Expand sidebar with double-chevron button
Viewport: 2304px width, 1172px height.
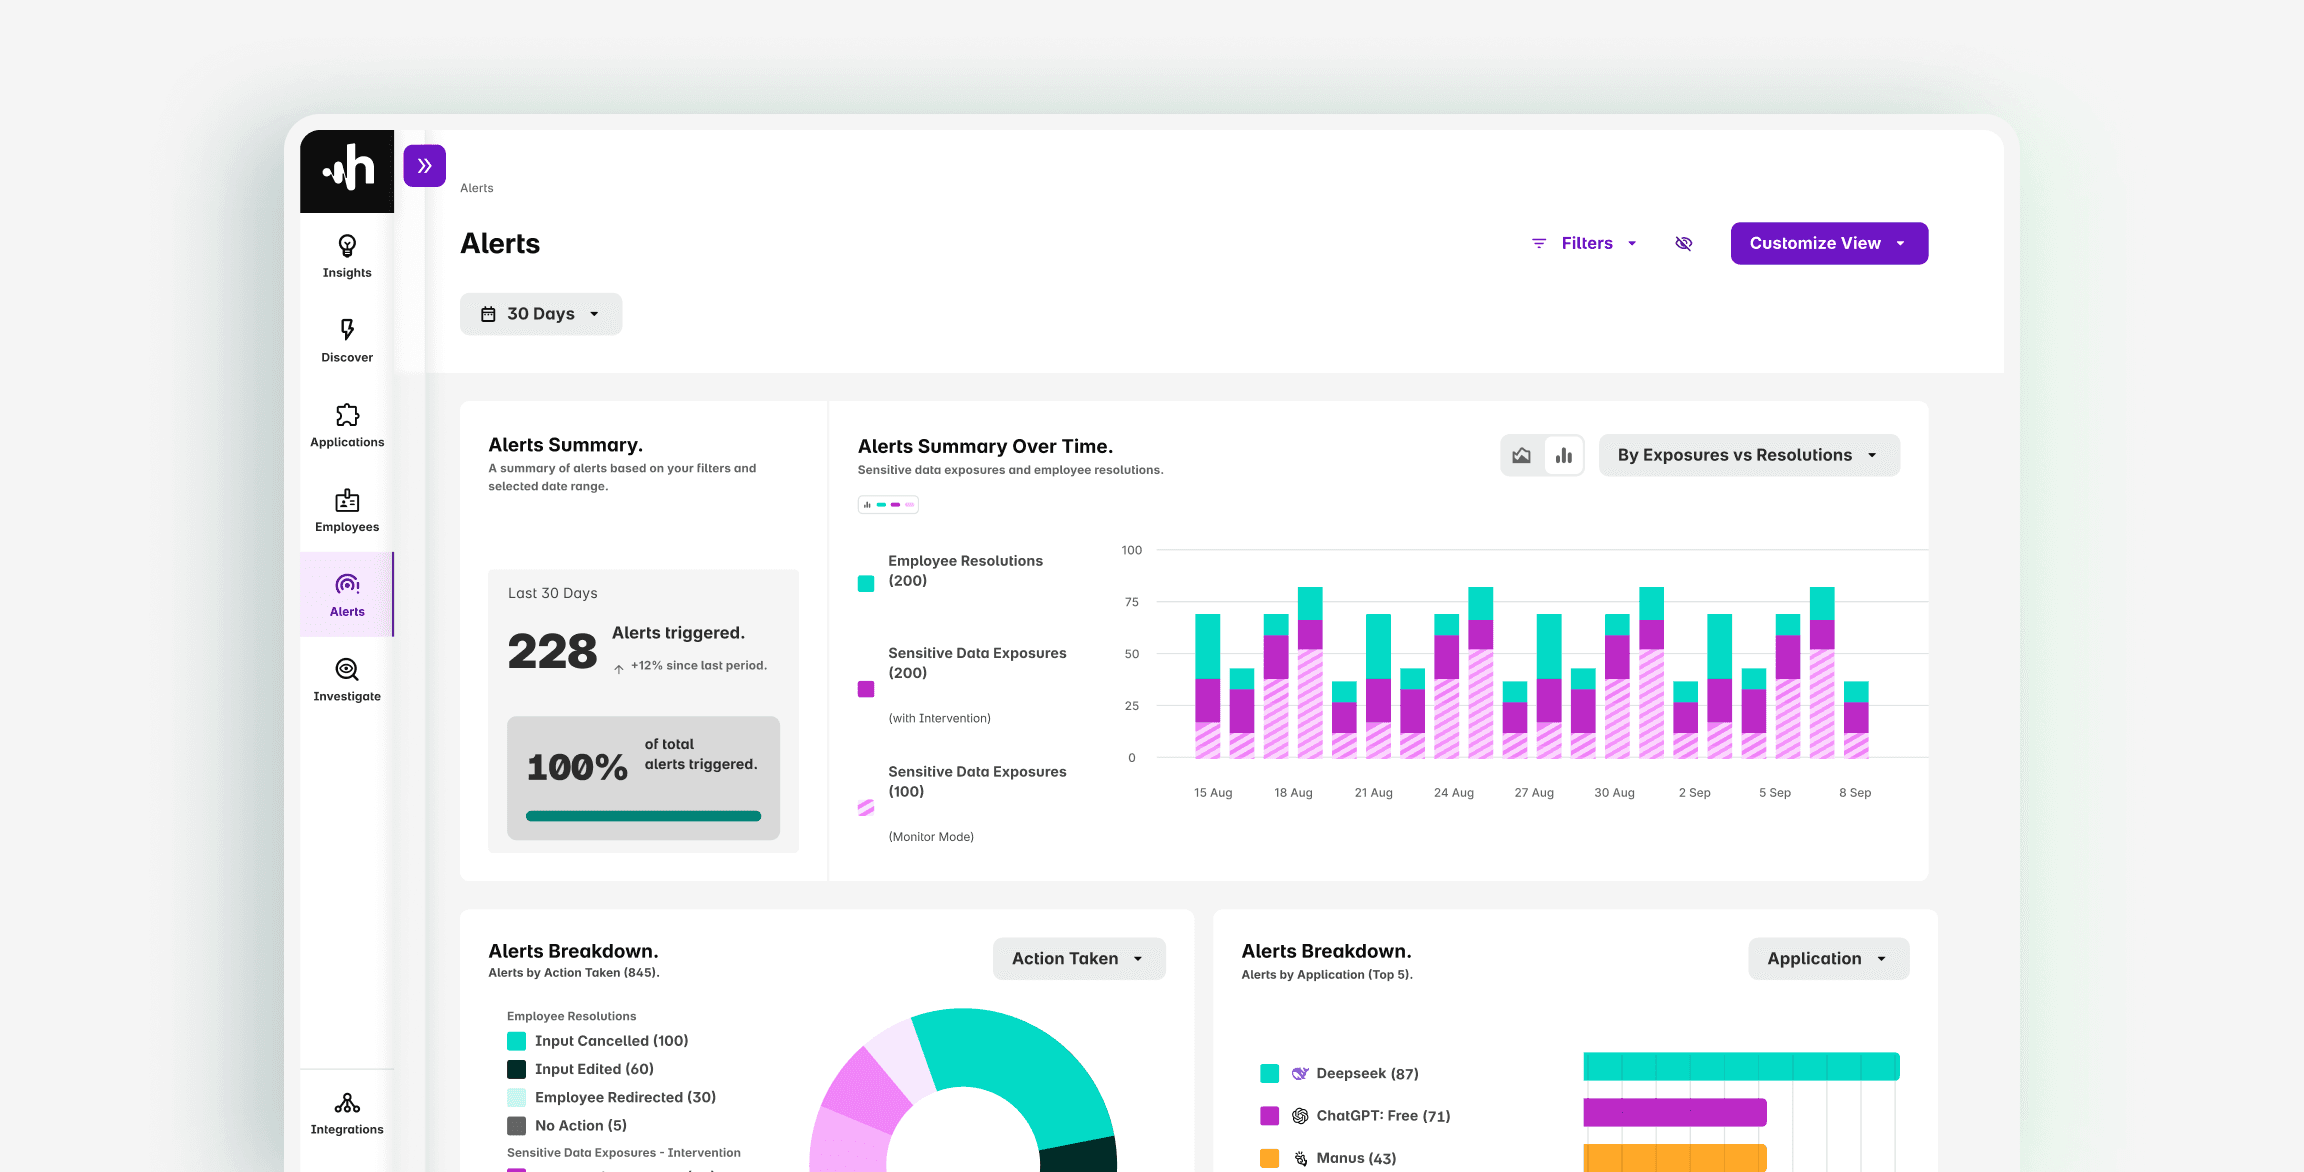[x=425, y=166]
